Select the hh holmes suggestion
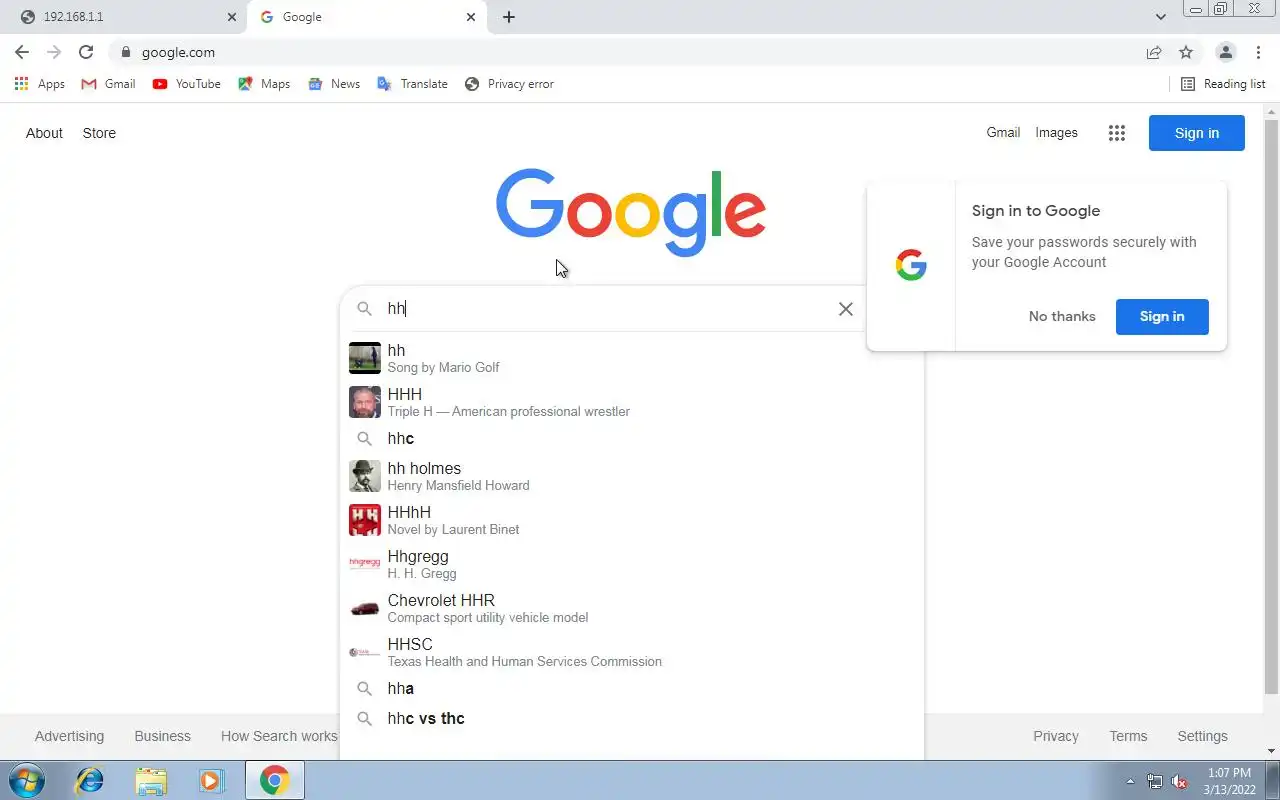 click(x=632, y=476)
